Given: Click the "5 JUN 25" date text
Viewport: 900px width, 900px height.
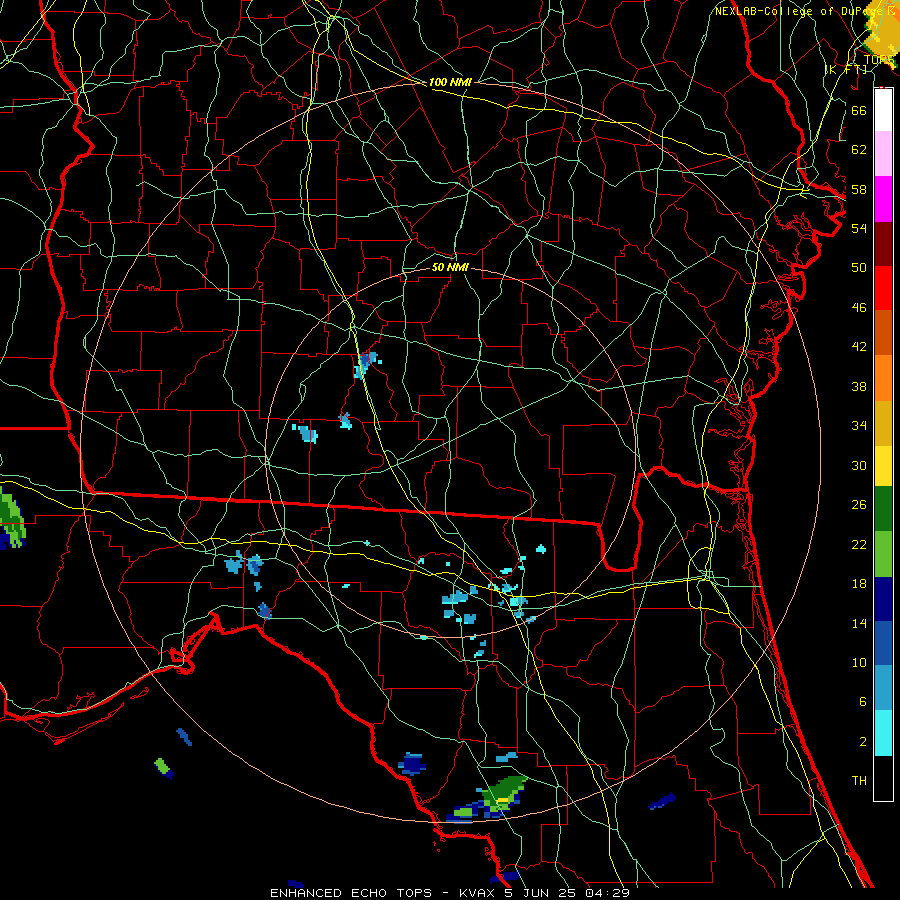Looking at the screenshot, I should pyautogui.click(x=541, y=893).
